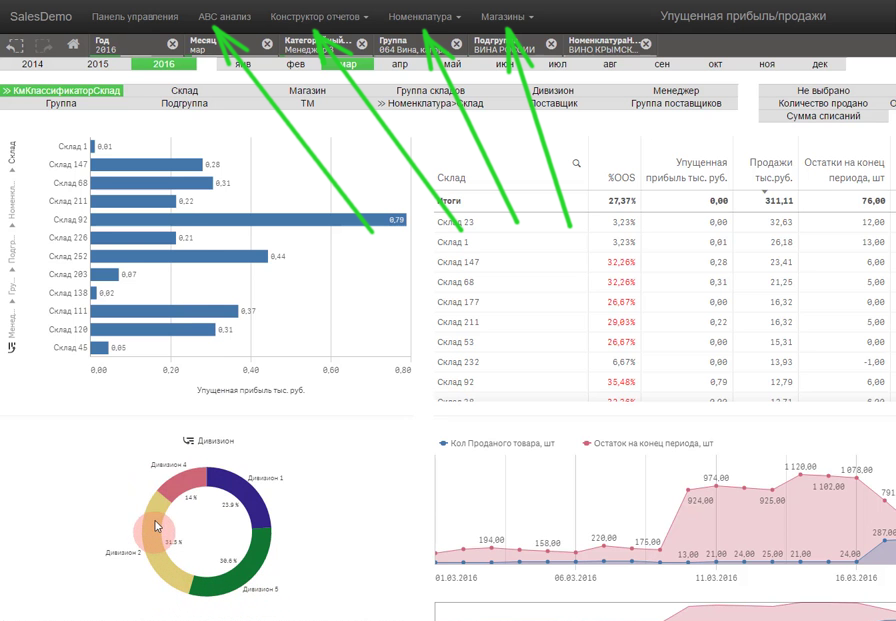Click the drill-down icon beside the bar chart
The image size is (896, 621).
coord(11,347)
